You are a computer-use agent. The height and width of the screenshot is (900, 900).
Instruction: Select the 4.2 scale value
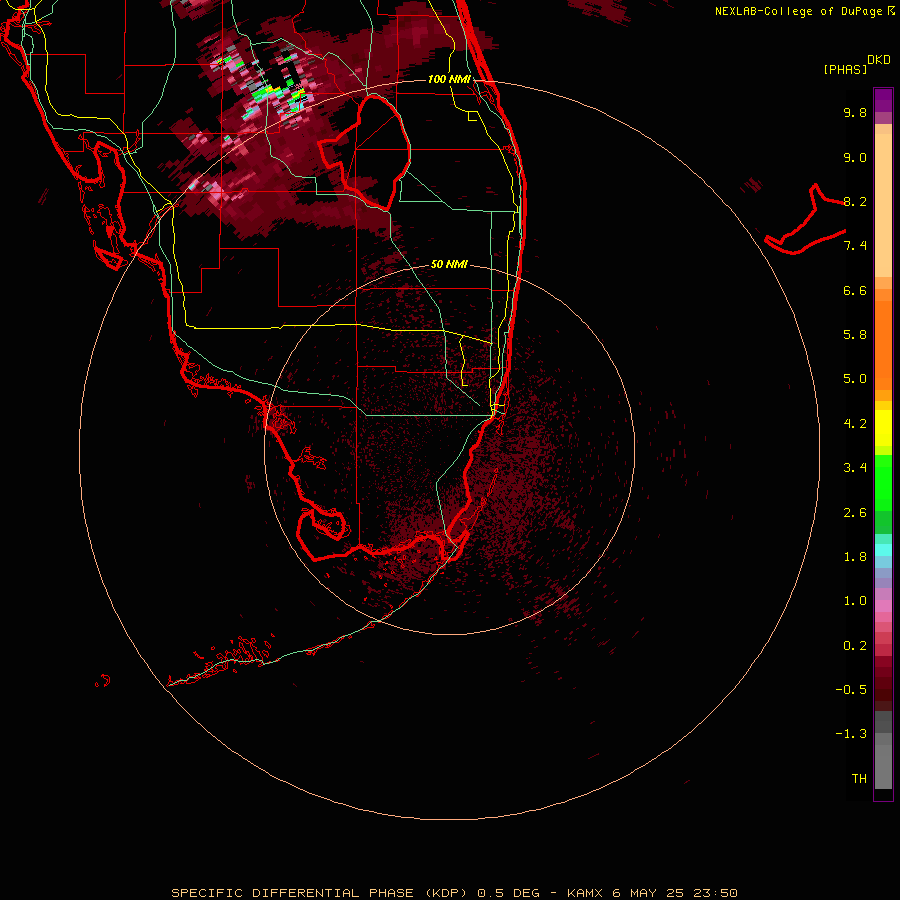coord(855,424)
